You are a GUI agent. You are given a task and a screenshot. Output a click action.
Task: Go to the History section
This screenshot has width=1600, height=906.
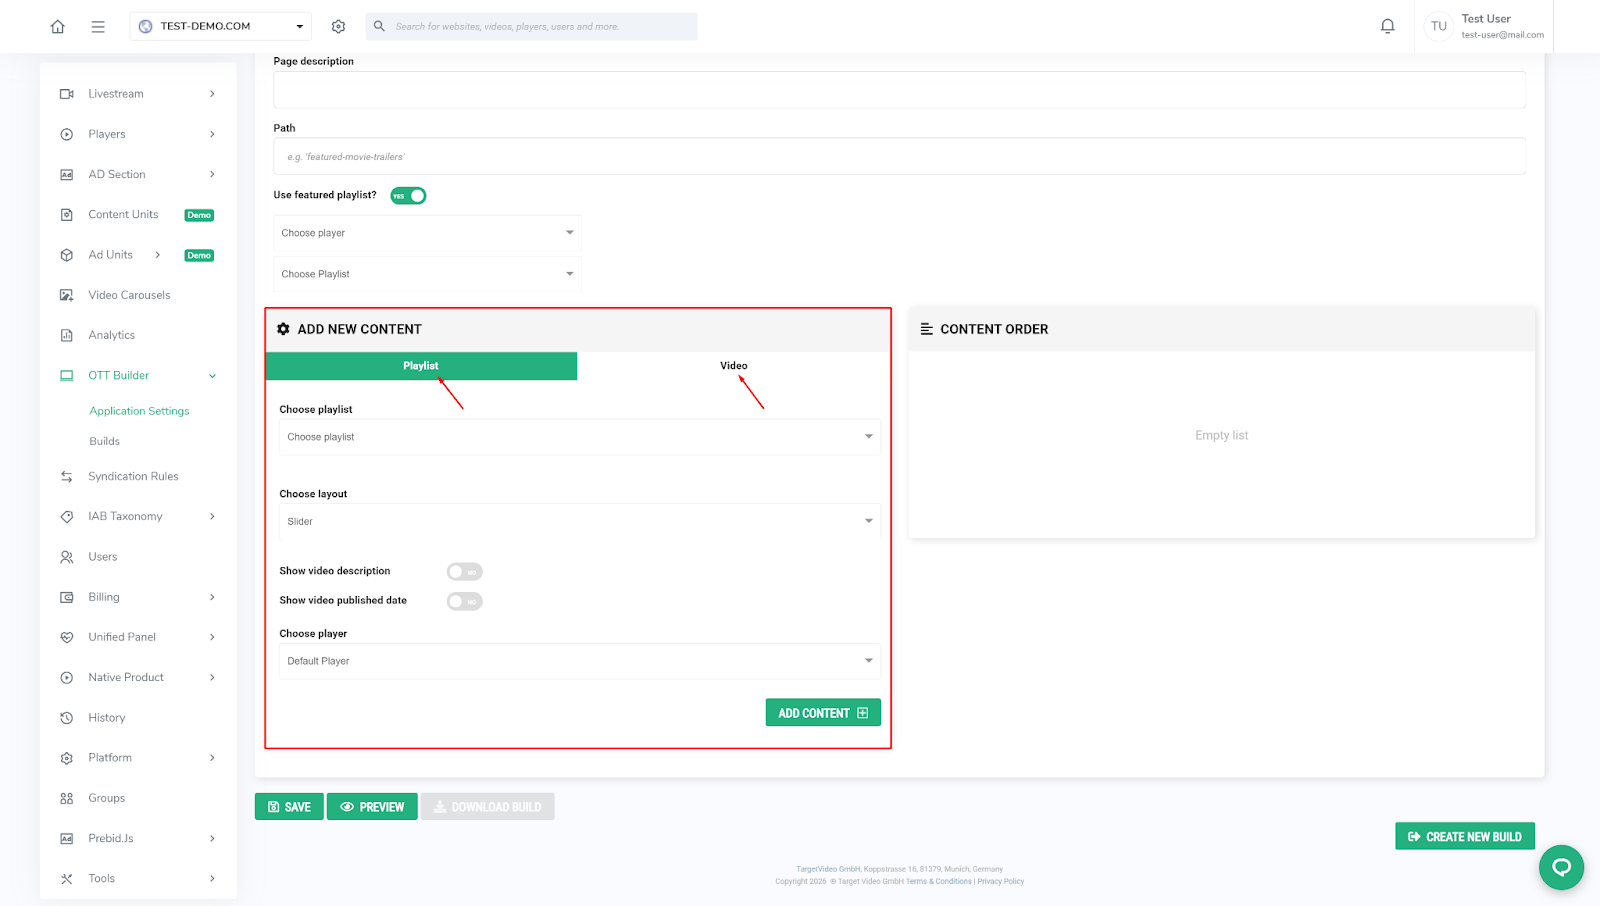pos(106,718)
